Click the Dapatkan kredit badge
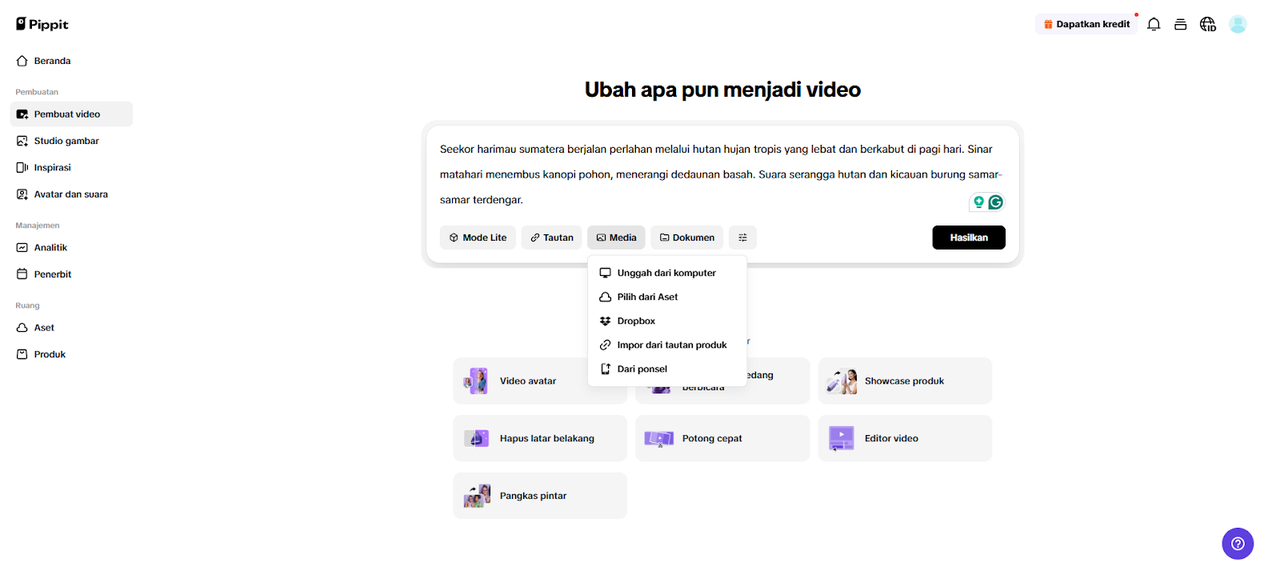The width and height of the screenshot is (1280, 583). pos(1086,23)
